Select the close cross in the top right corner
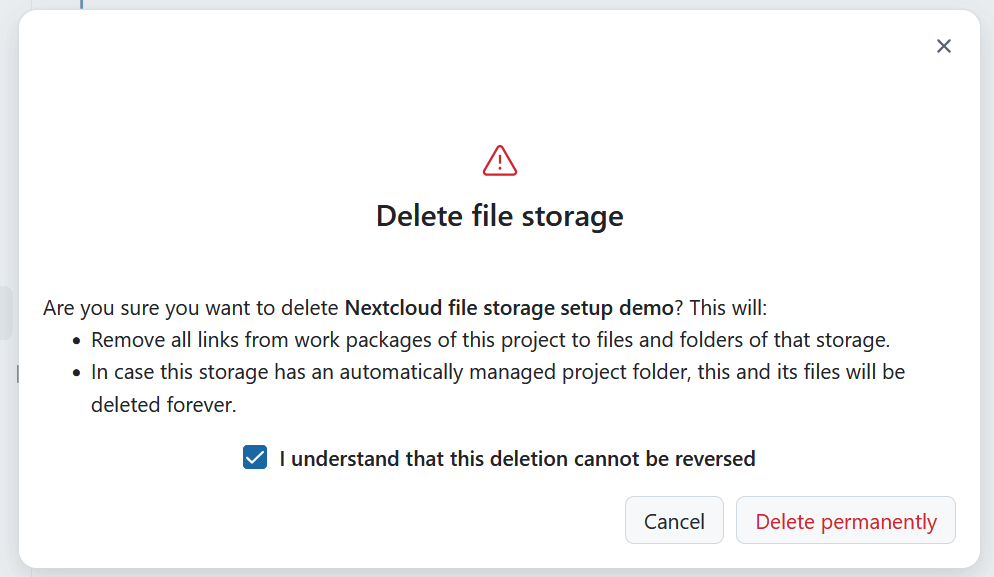 [x=943, y=45]
